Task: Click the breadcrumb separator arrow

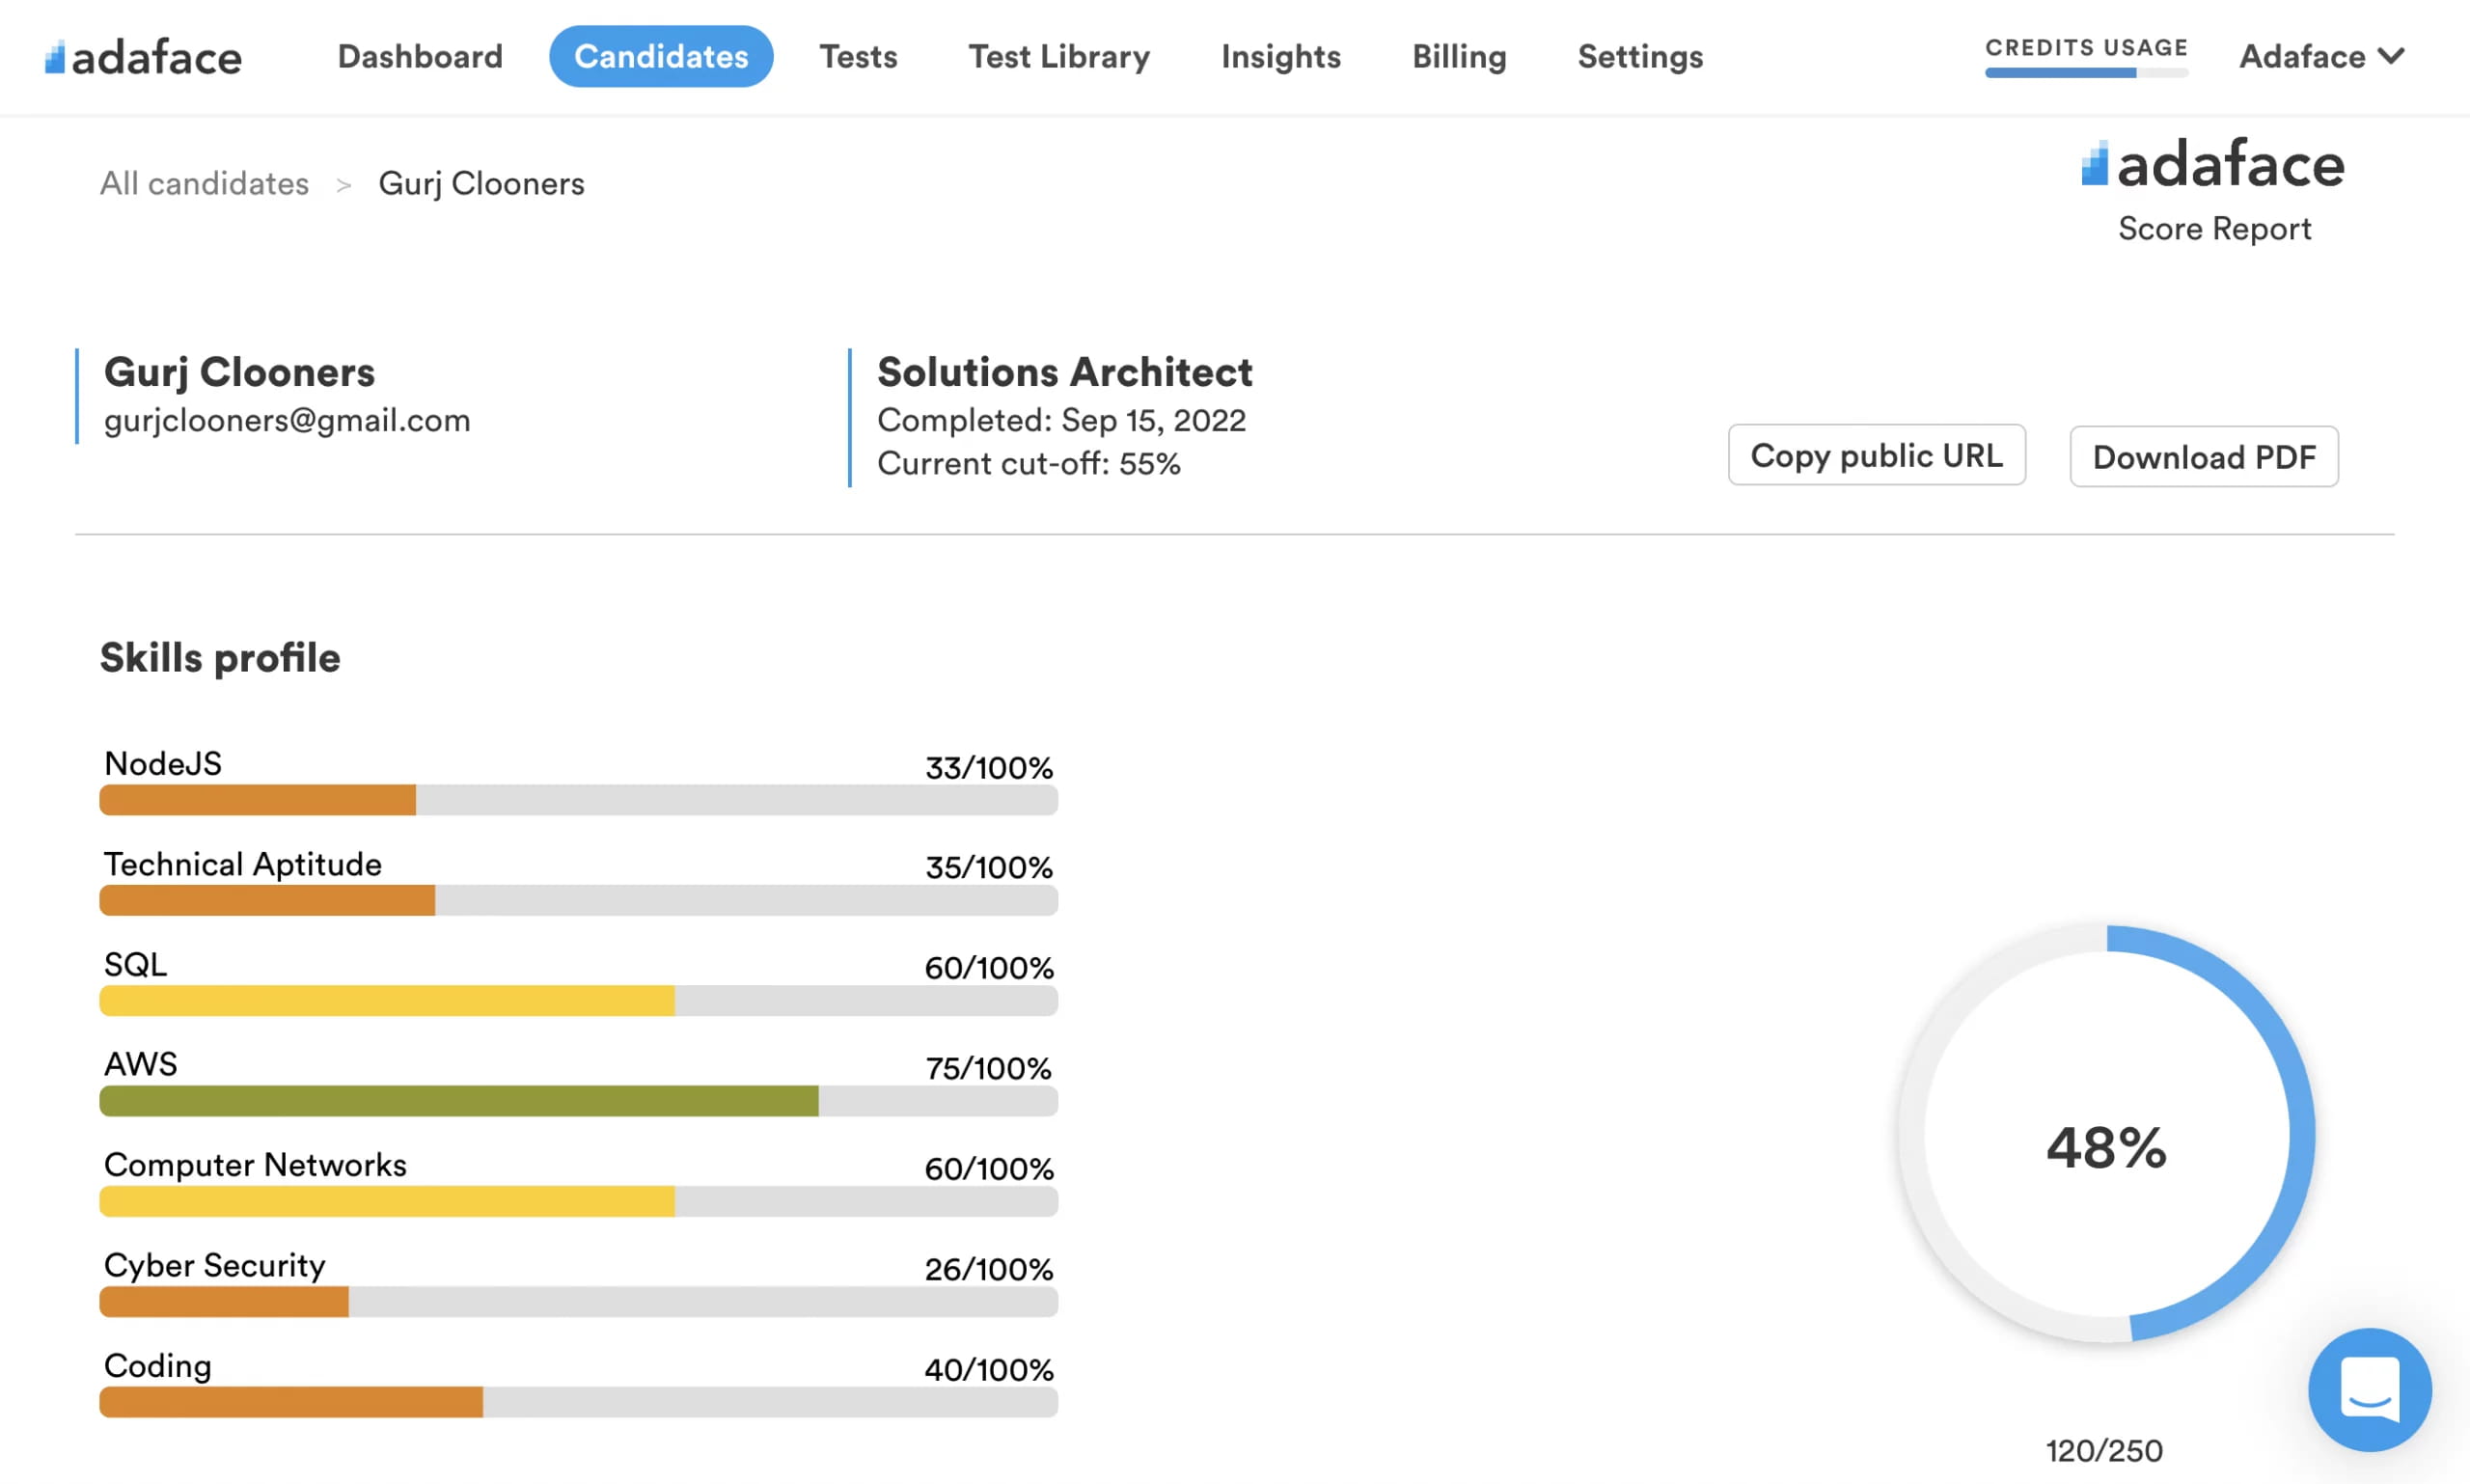Action: point(343,185)
